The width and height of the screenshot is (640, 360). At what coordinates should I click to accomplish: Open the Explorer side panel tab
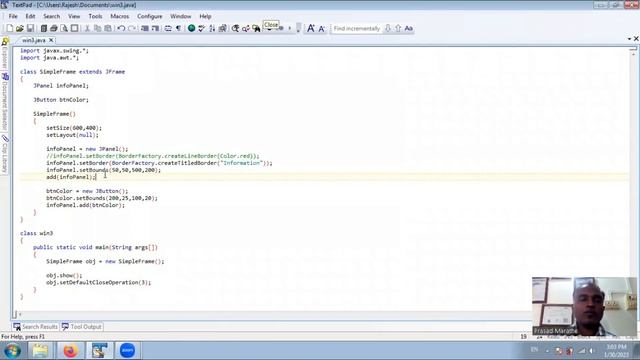tap(5, 54)
